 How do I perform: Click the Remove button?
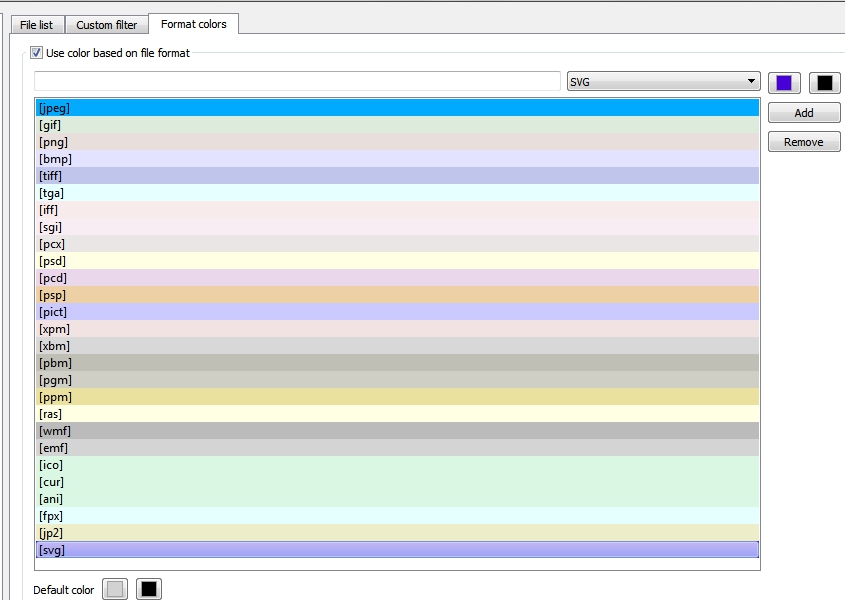click(804, 142)
